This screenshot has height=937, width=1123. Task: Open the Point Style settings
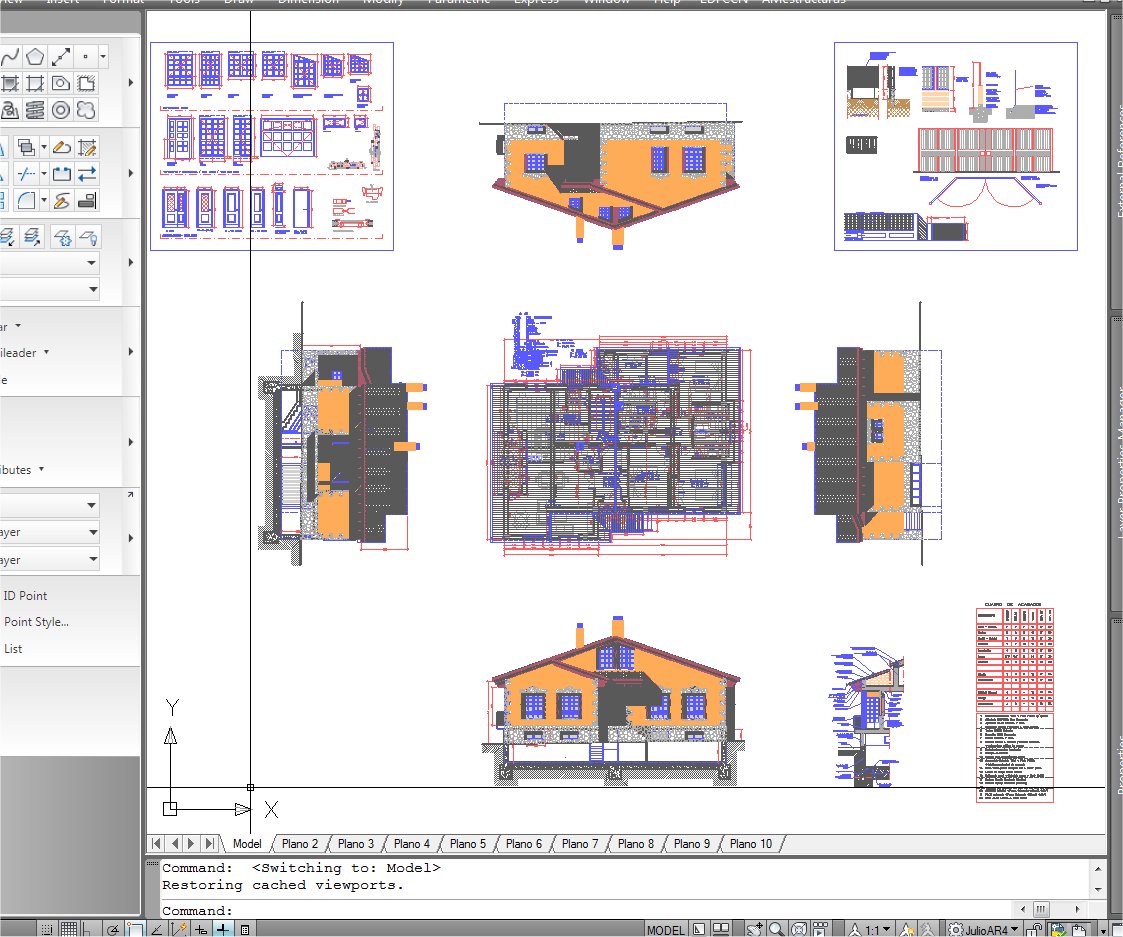point(36,622)
